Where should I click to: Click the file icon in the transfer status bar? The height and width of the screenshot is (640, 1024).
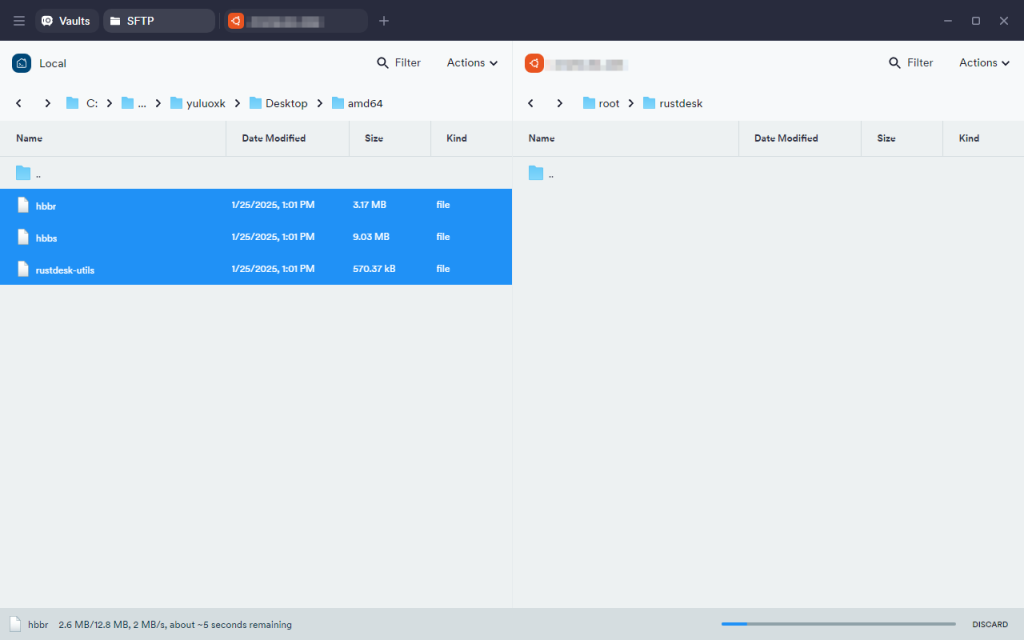(15, 624)
